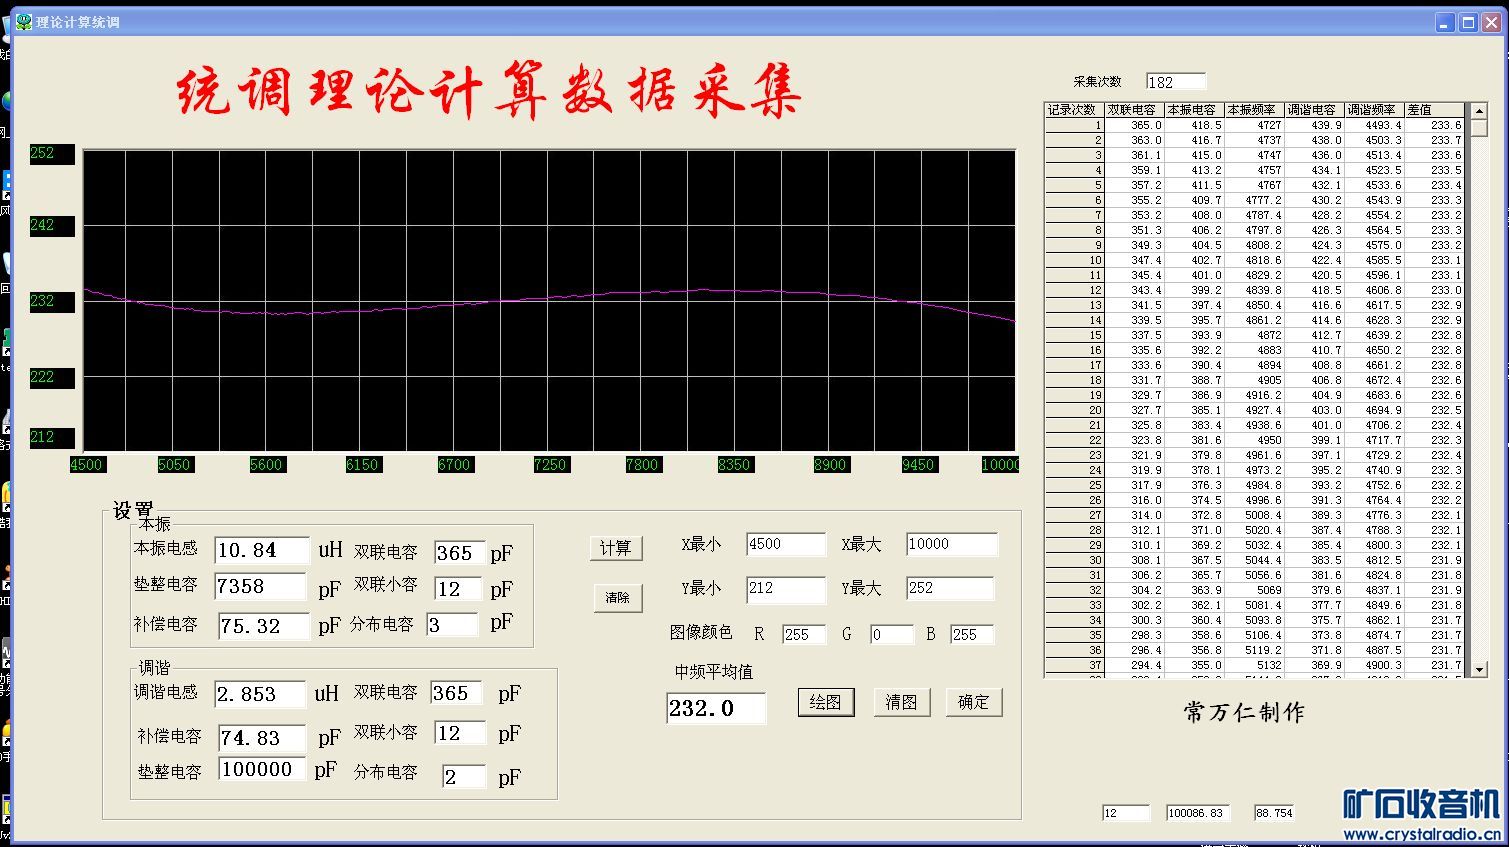Click the 本振 分布电容 field showing 3
The image size is (1509, 847).
click(x=452, y=625)
